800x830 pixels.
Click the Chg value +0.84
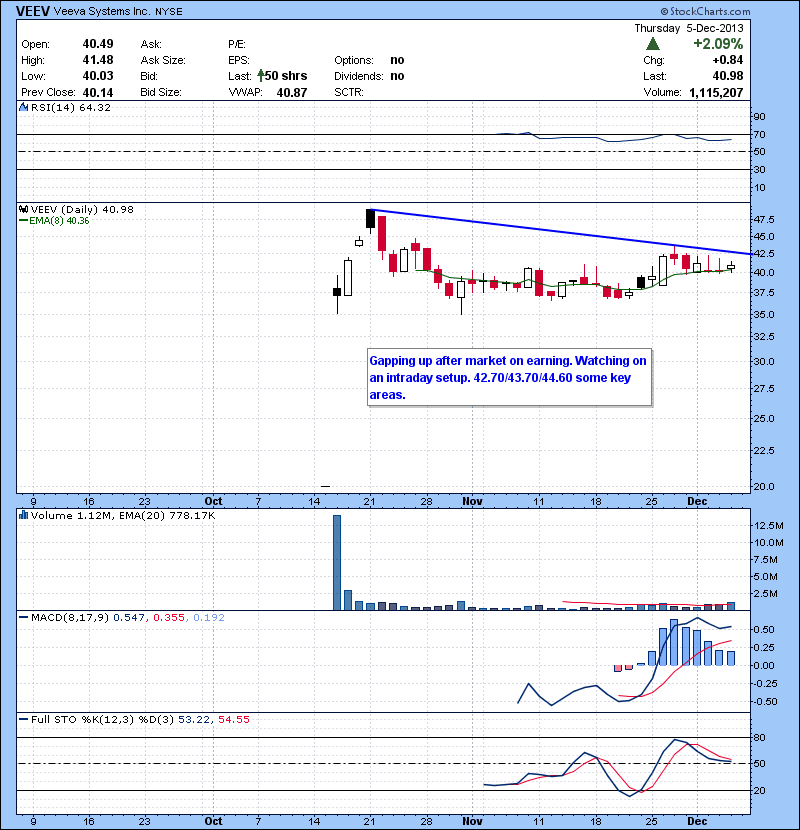click(727, 60)
